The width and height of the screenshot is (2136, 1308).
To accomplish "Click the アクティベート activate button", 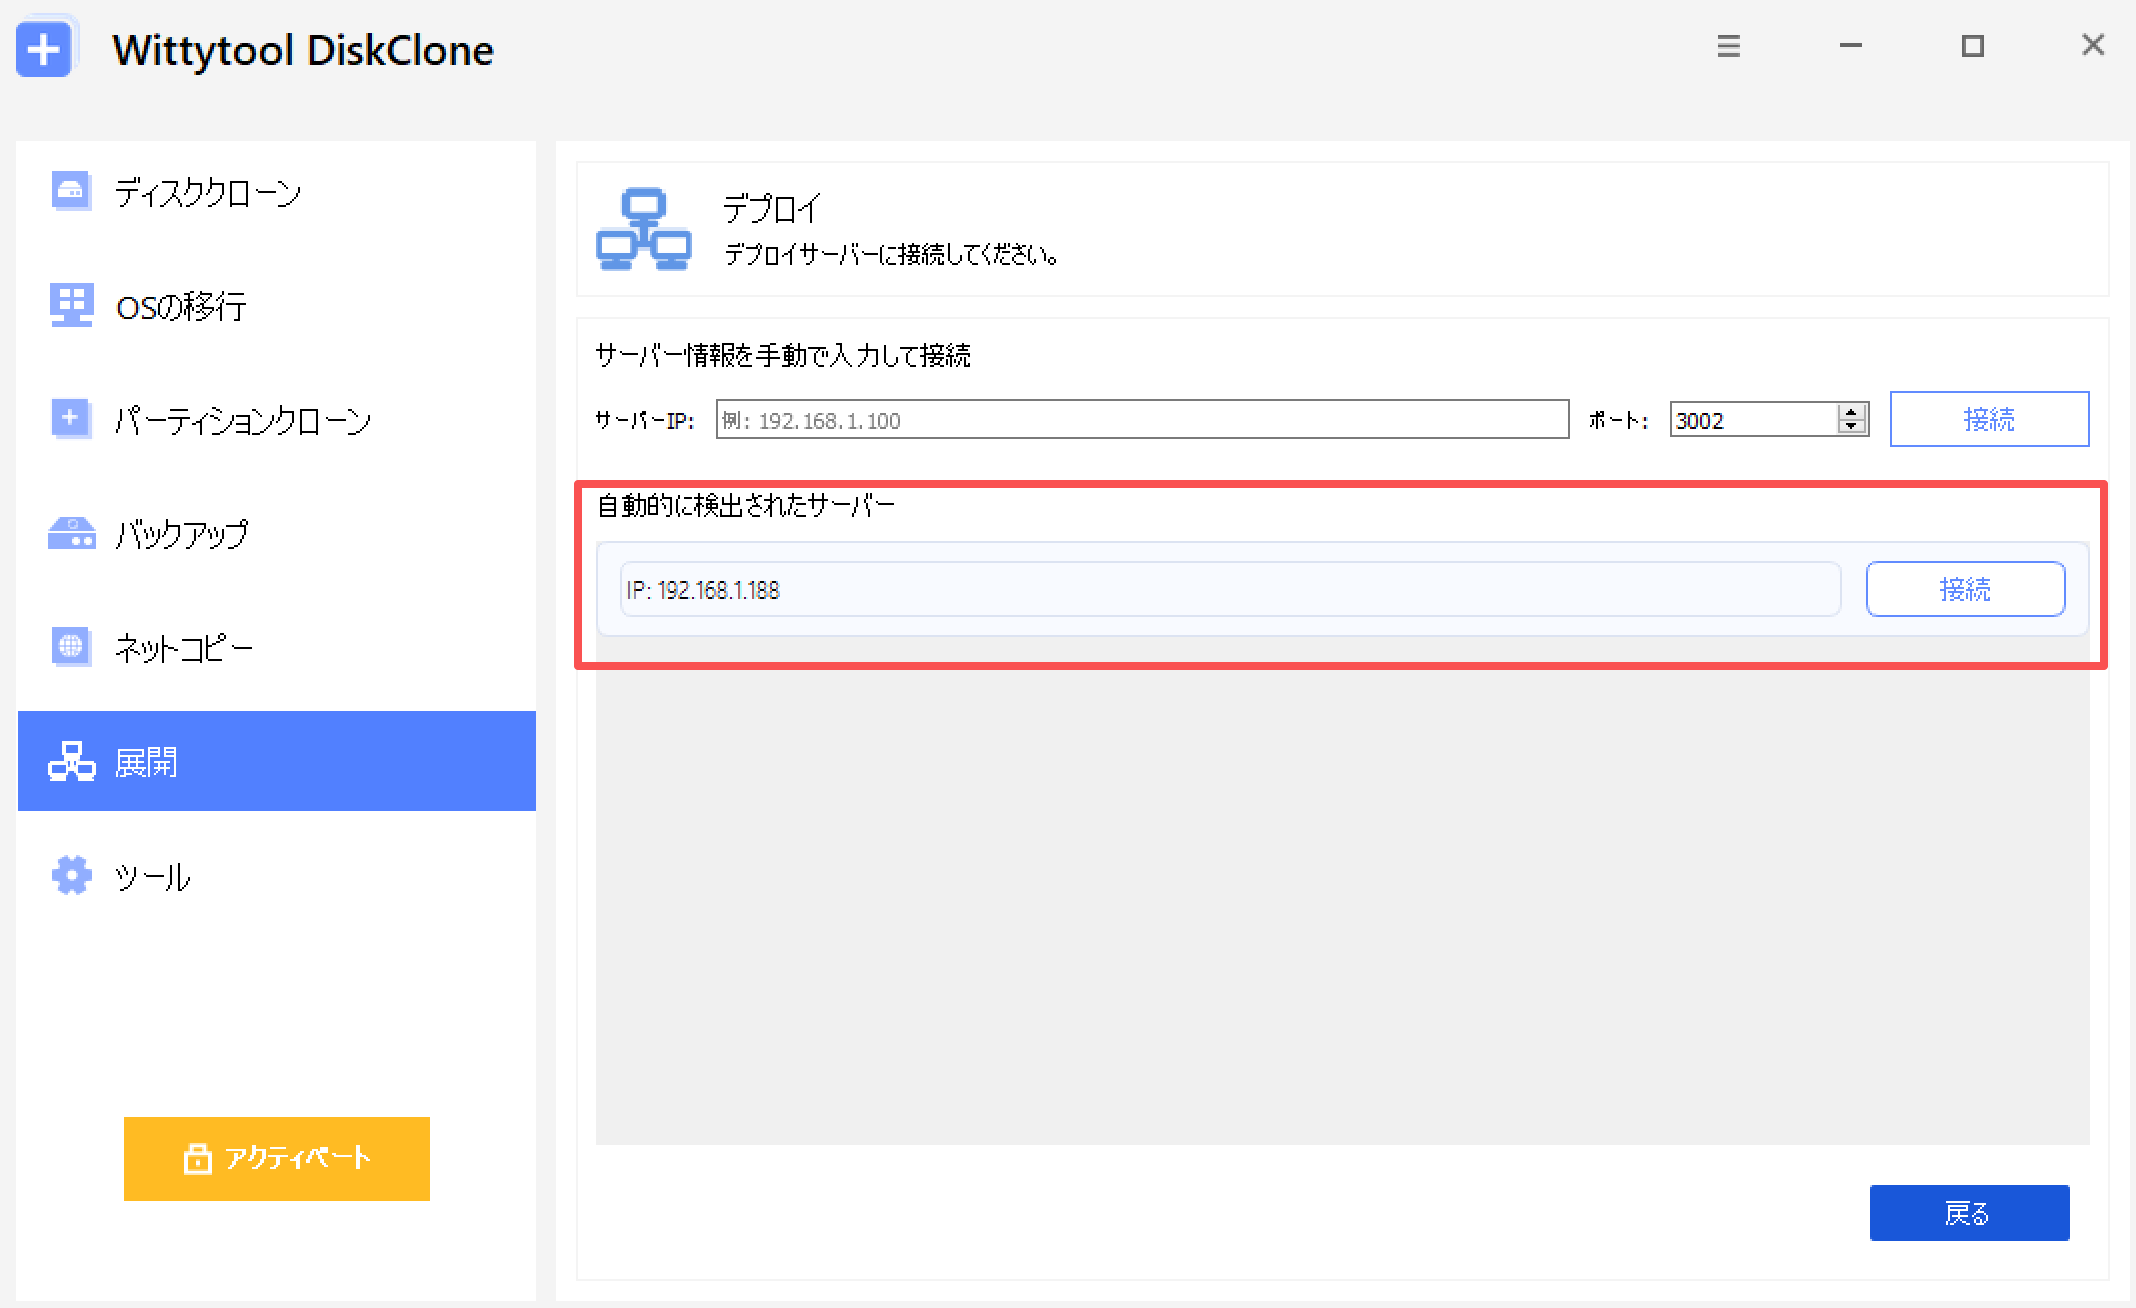I will pos(277,1158).
